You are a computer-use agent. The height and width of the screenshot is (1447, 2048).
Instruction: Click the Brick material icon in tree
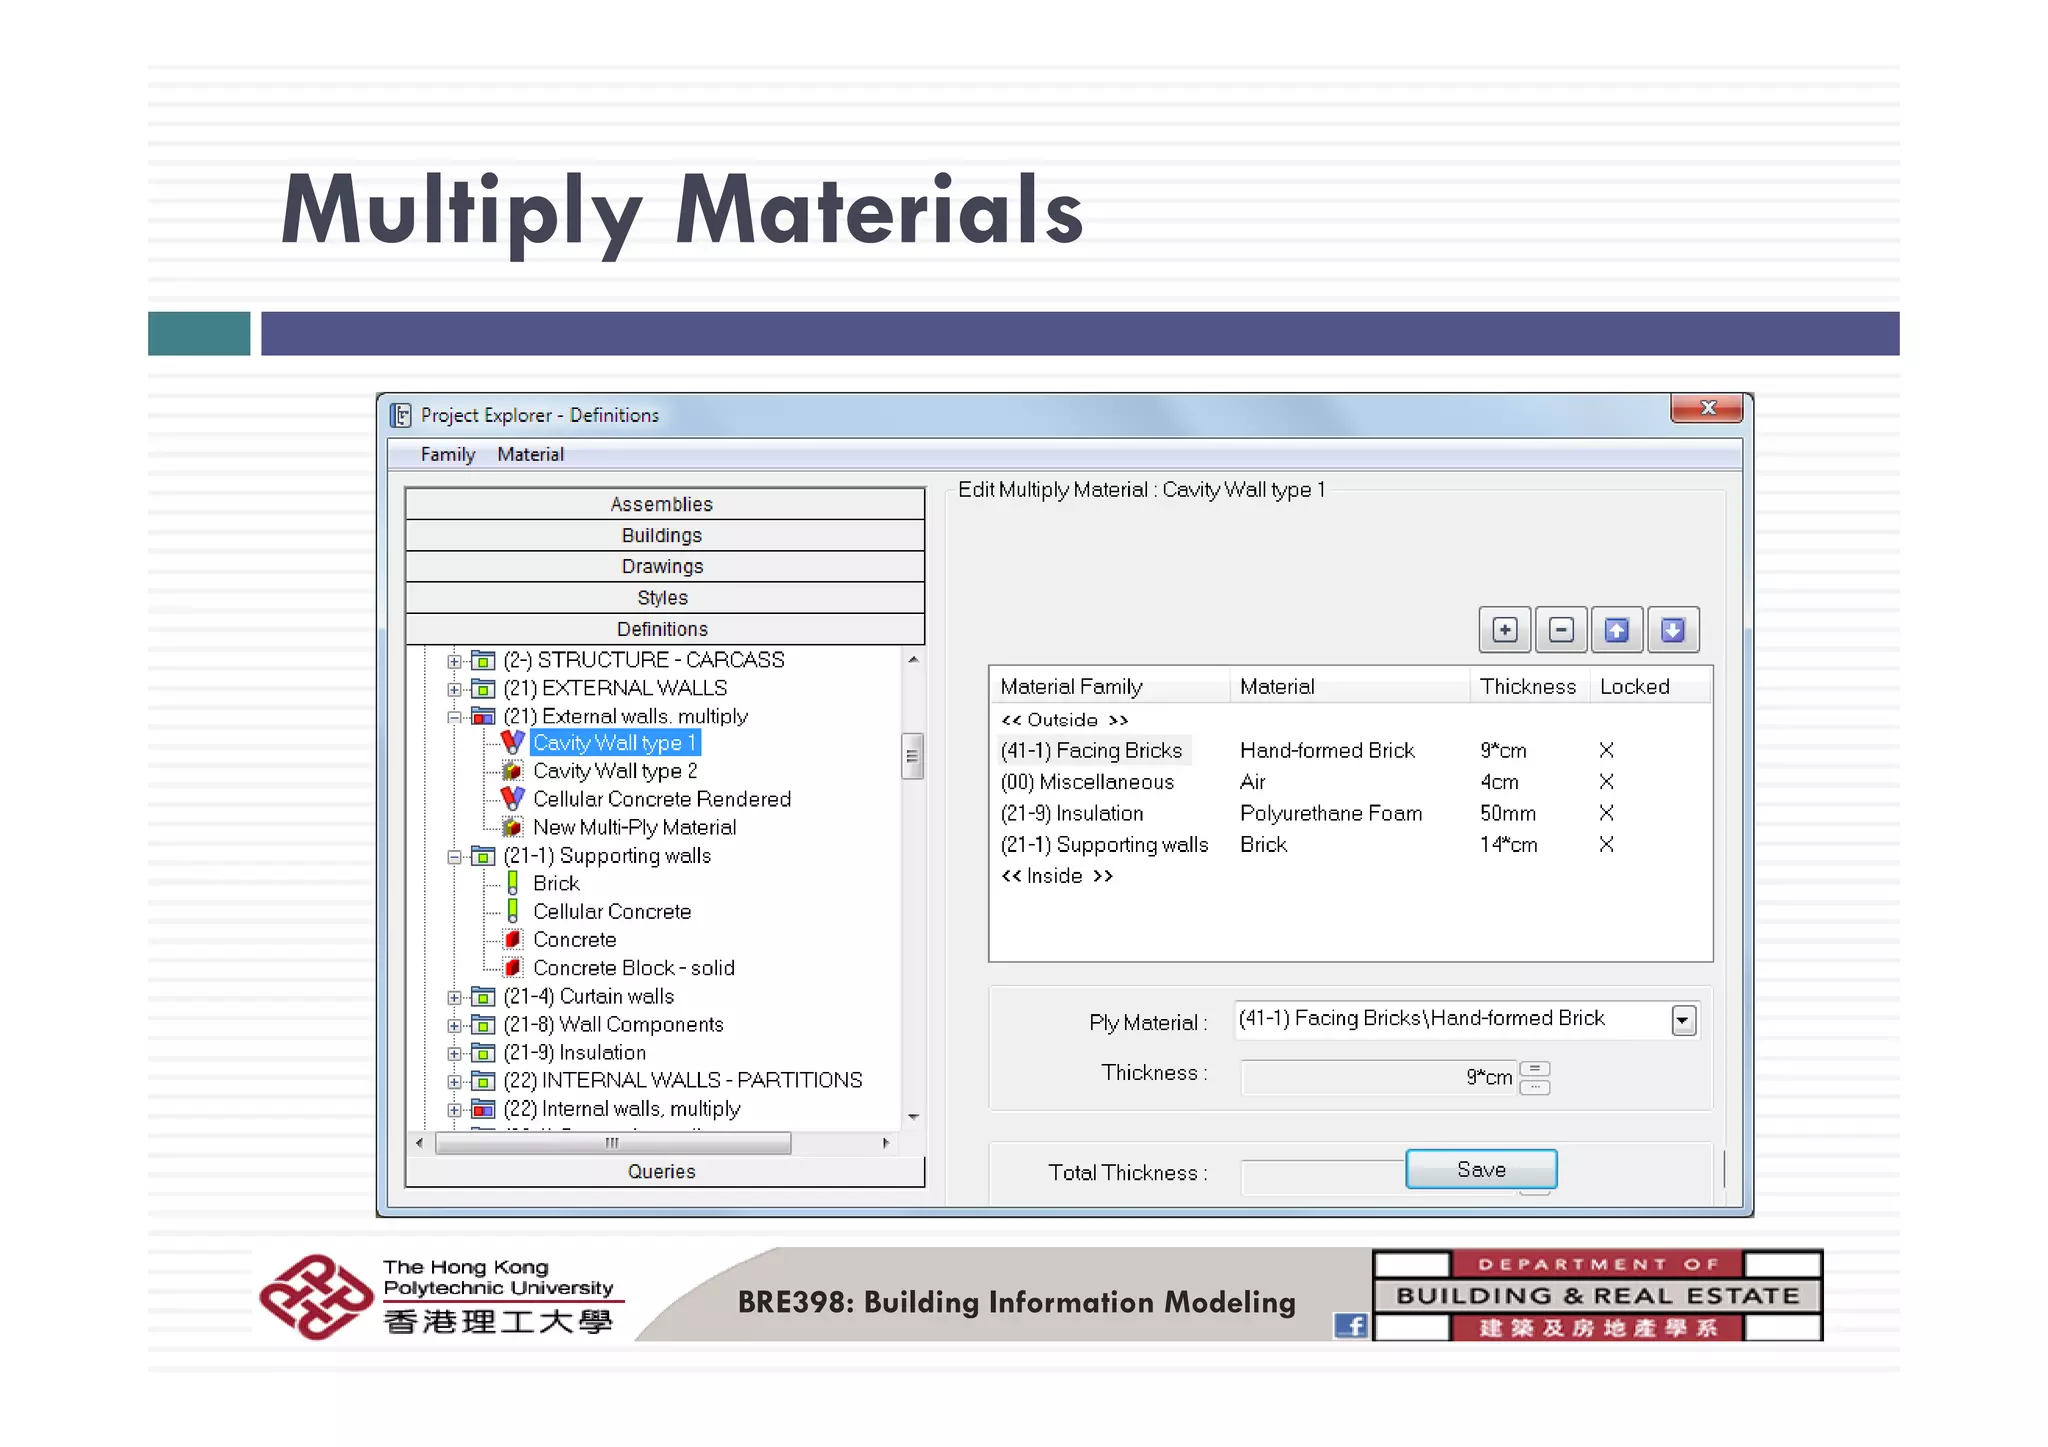[x=512, y=883]
